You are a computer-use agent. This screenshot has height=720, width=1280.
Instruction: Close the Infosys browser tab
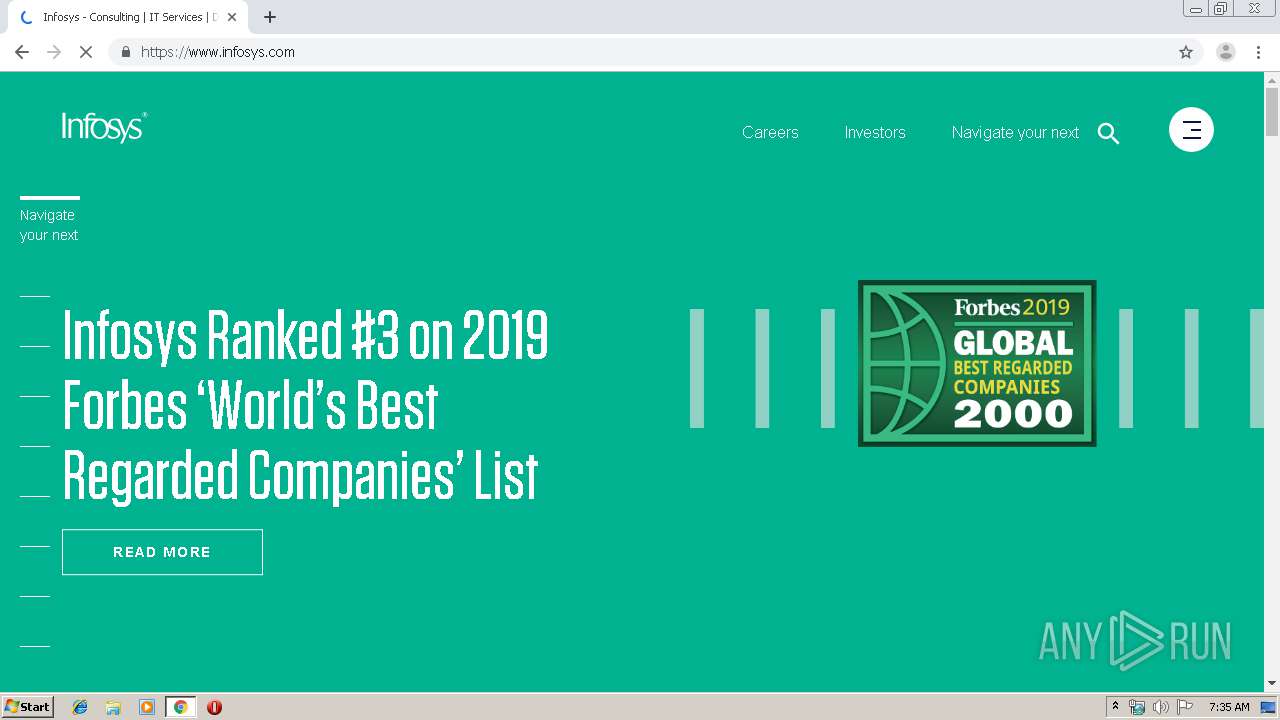coord(232,17)
